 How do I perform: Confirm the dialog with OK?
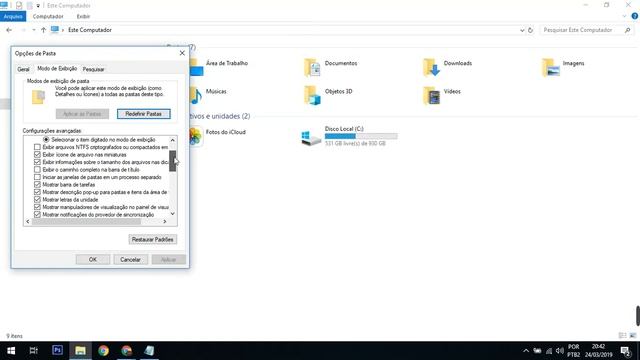93,260
